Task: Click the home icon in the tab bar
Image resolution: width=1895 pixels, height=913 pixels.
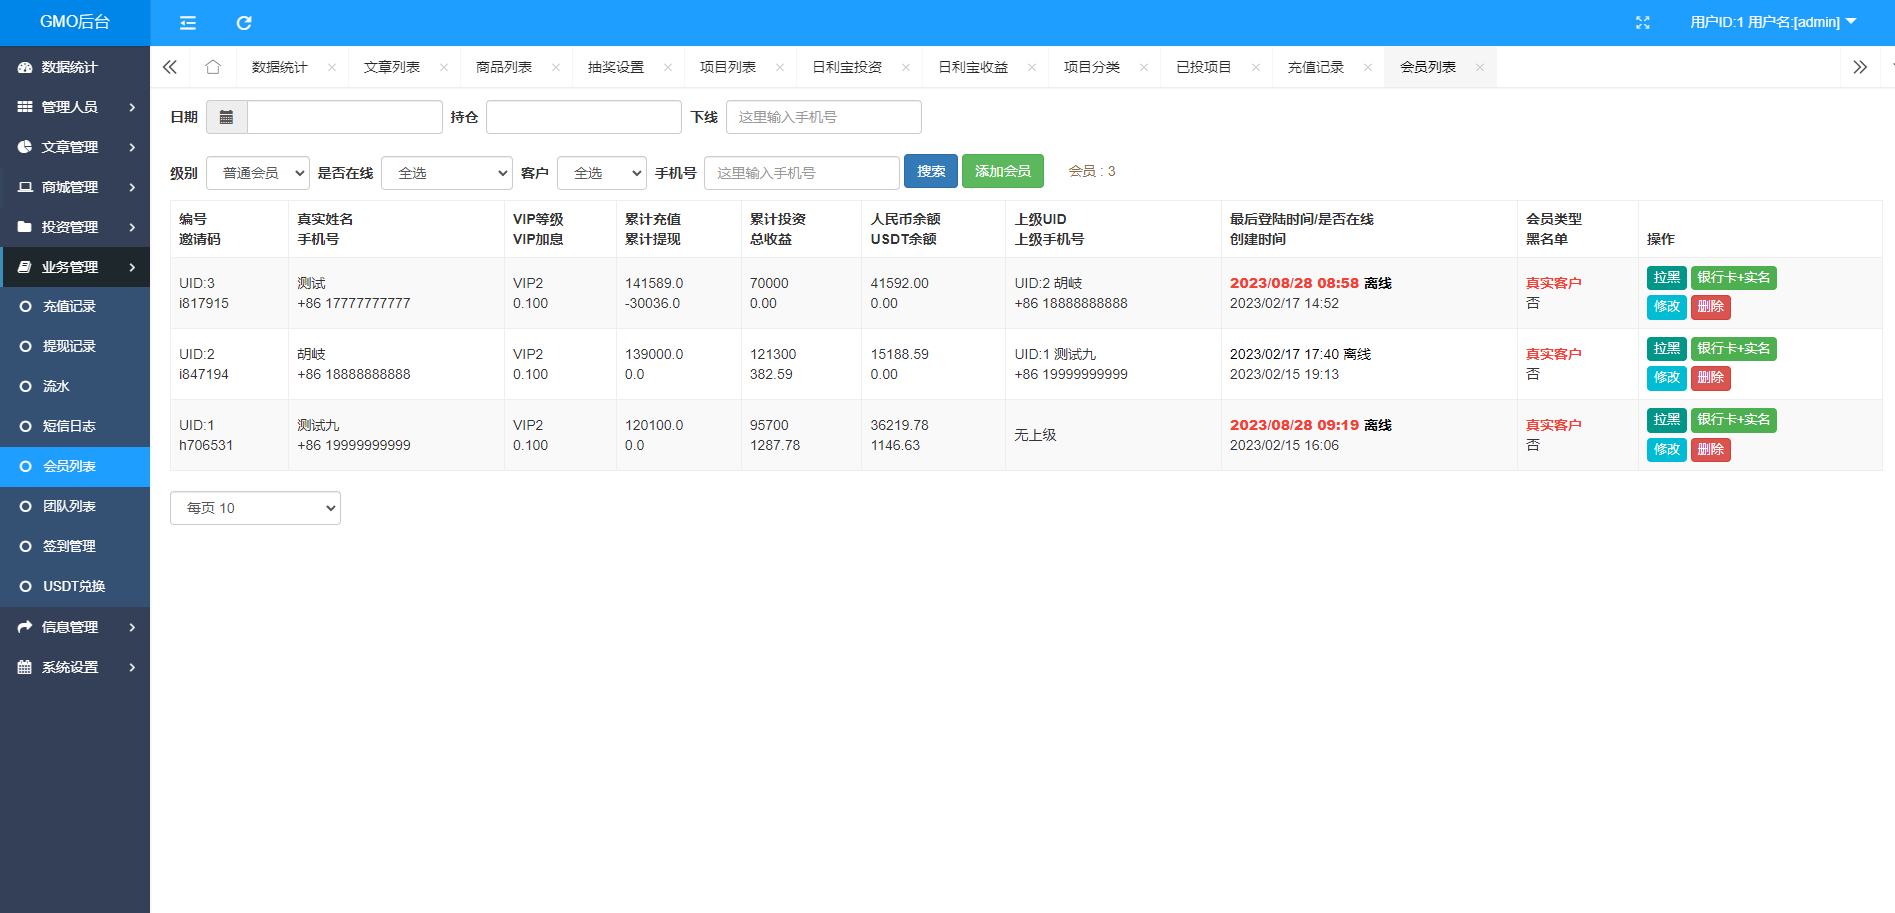Action: (x=213, y=66)
